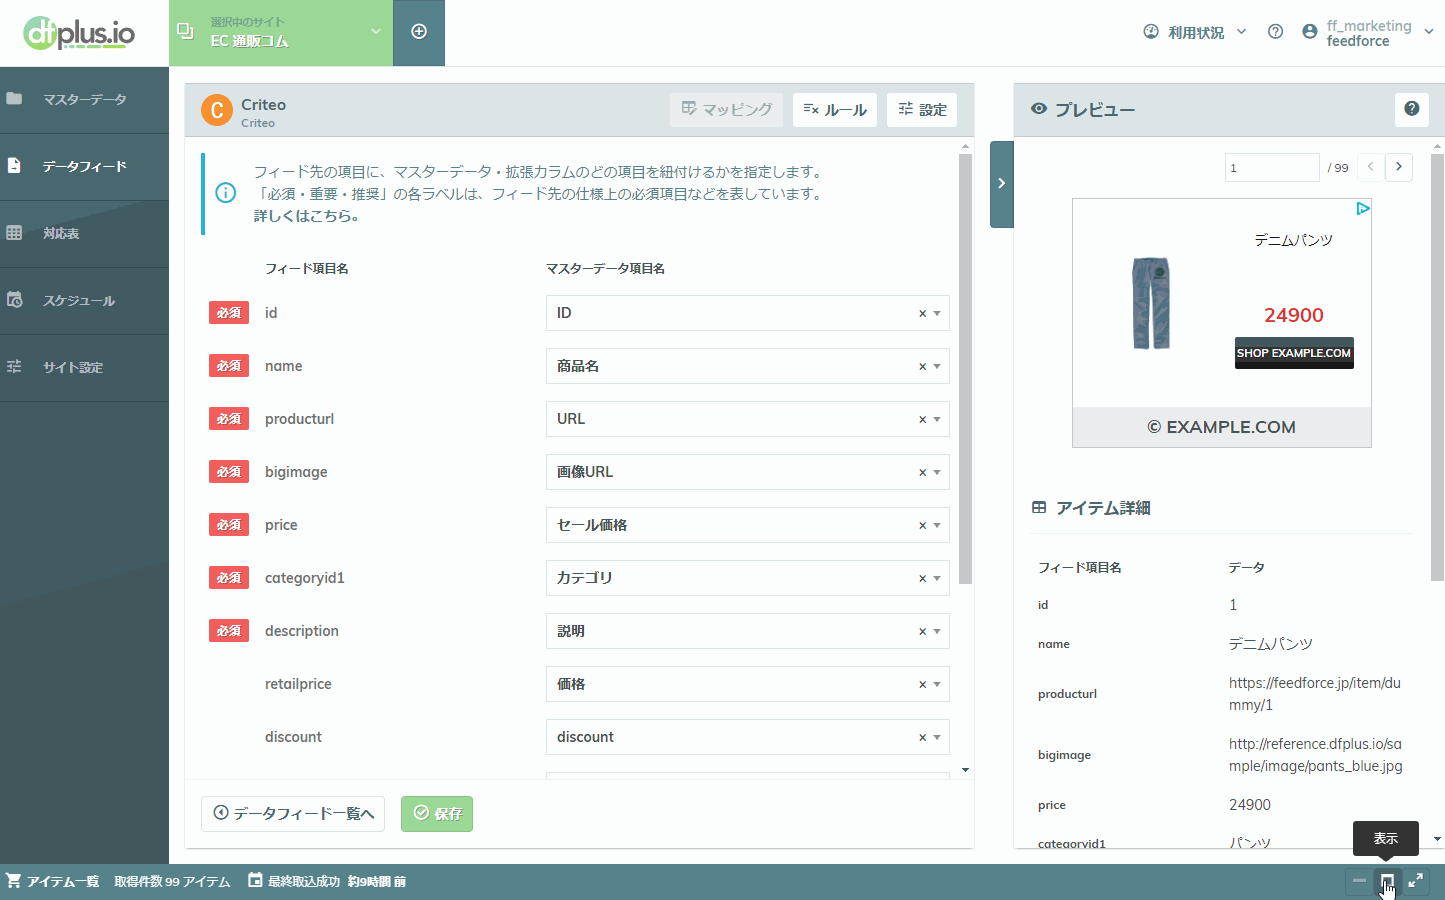1445x900 pixels.
Task: Switch to the 設定 tab
Action: tap(922, 110)
